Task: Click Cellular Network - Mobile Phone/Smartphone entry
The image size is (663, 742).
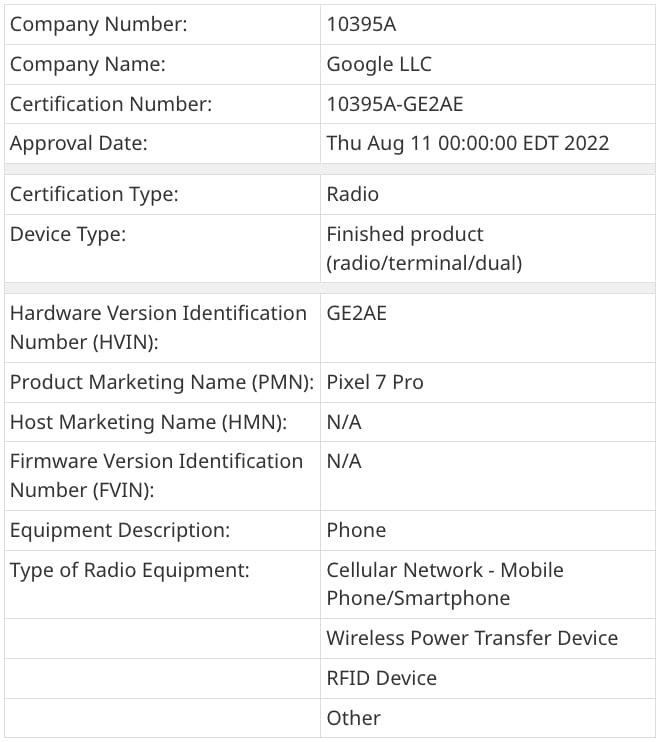Action: pos(445,584)
